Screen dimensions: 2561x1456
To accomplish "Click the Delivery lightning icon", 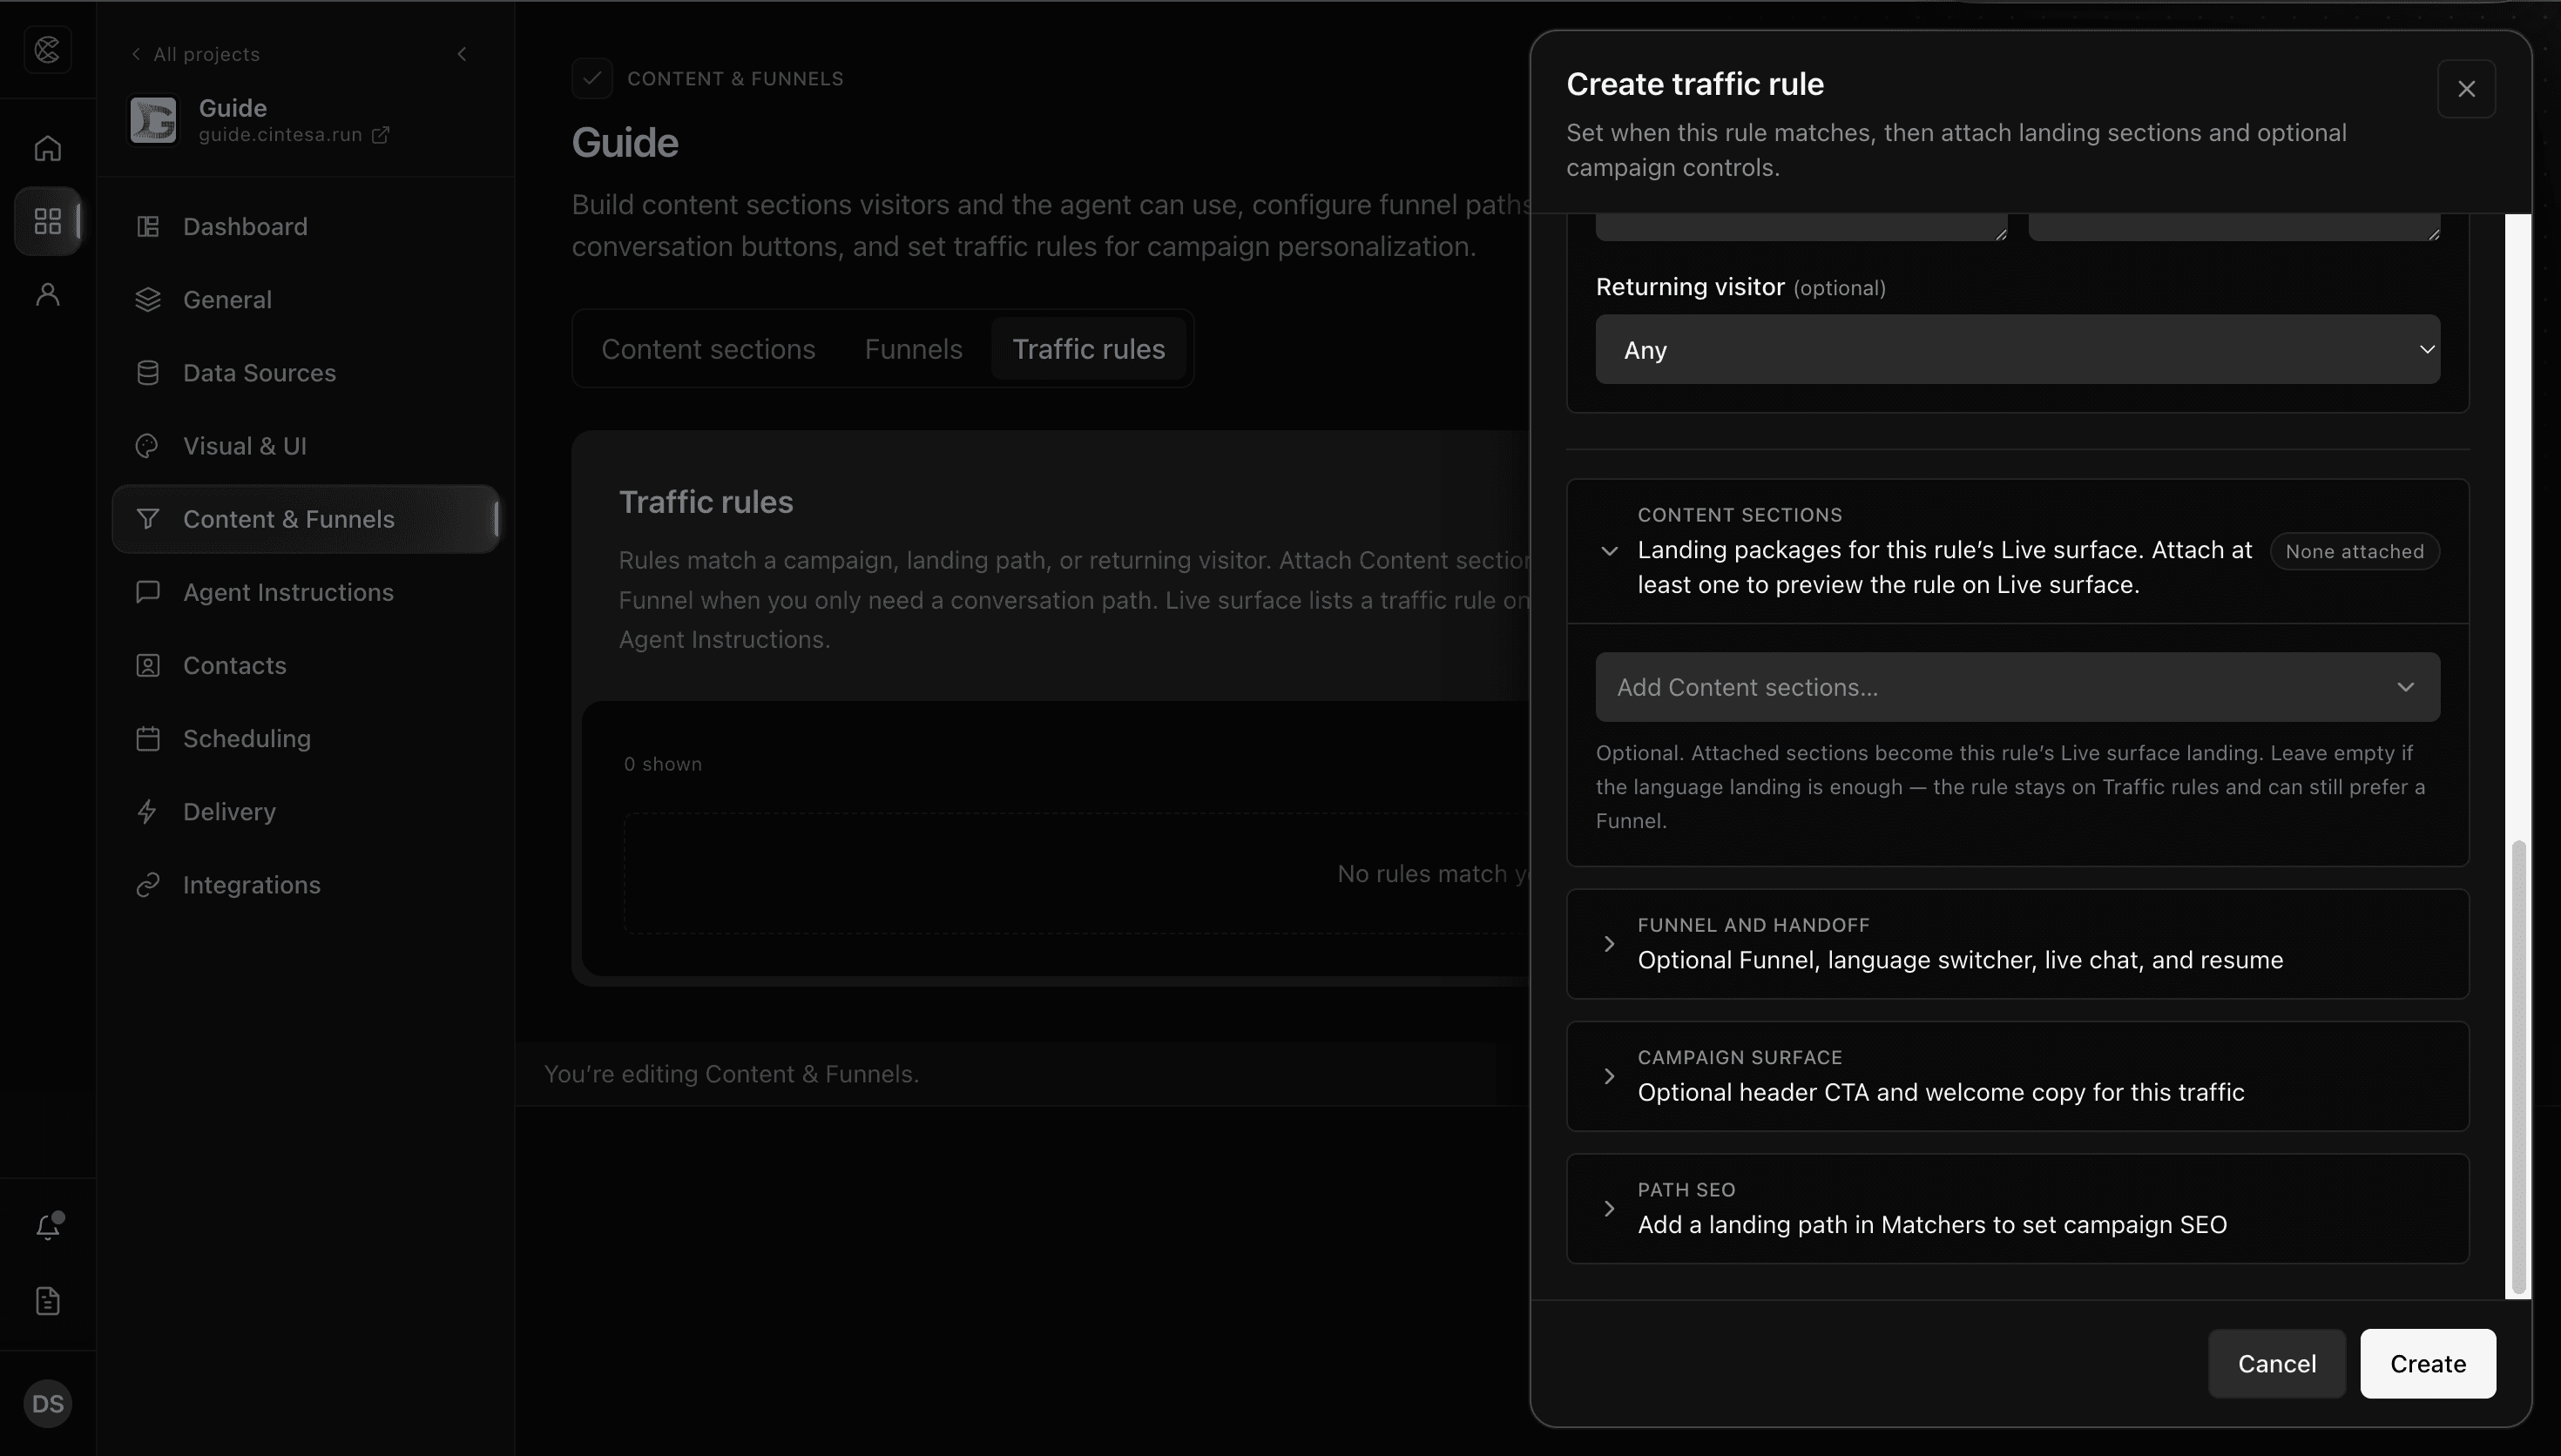I will pos(148,812).
